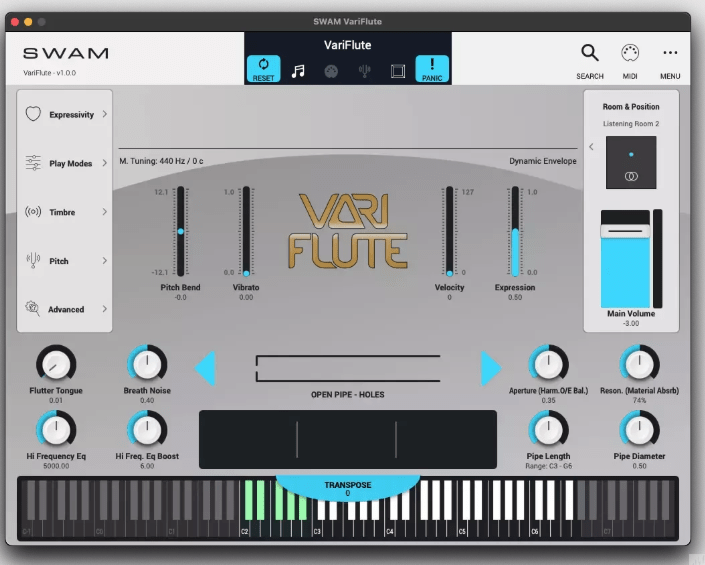Viewport: 705px width, 565px height.
Task: Open the three-dot MENU
Action: click(670, 53)
